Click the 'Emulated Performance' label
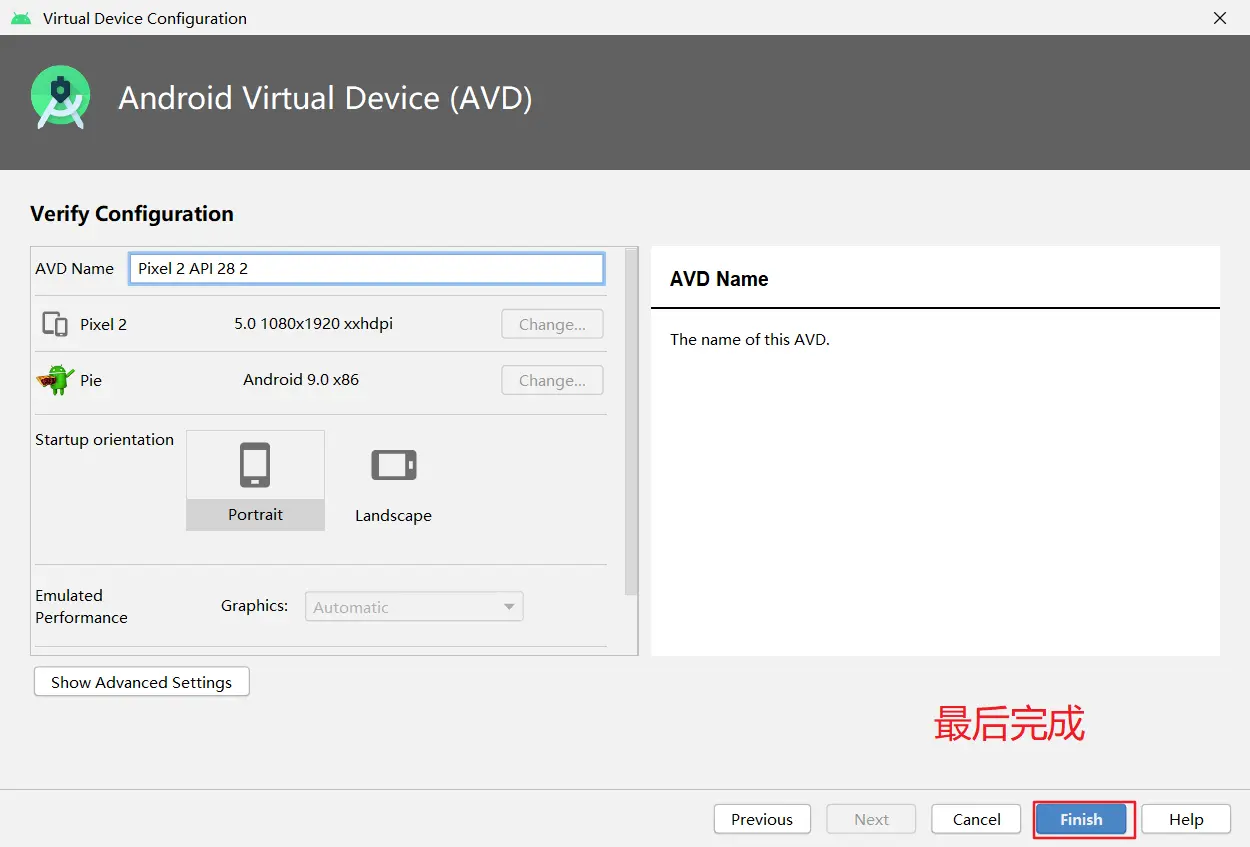Viewport: 1250px width, 847px height. click(81, 606)
